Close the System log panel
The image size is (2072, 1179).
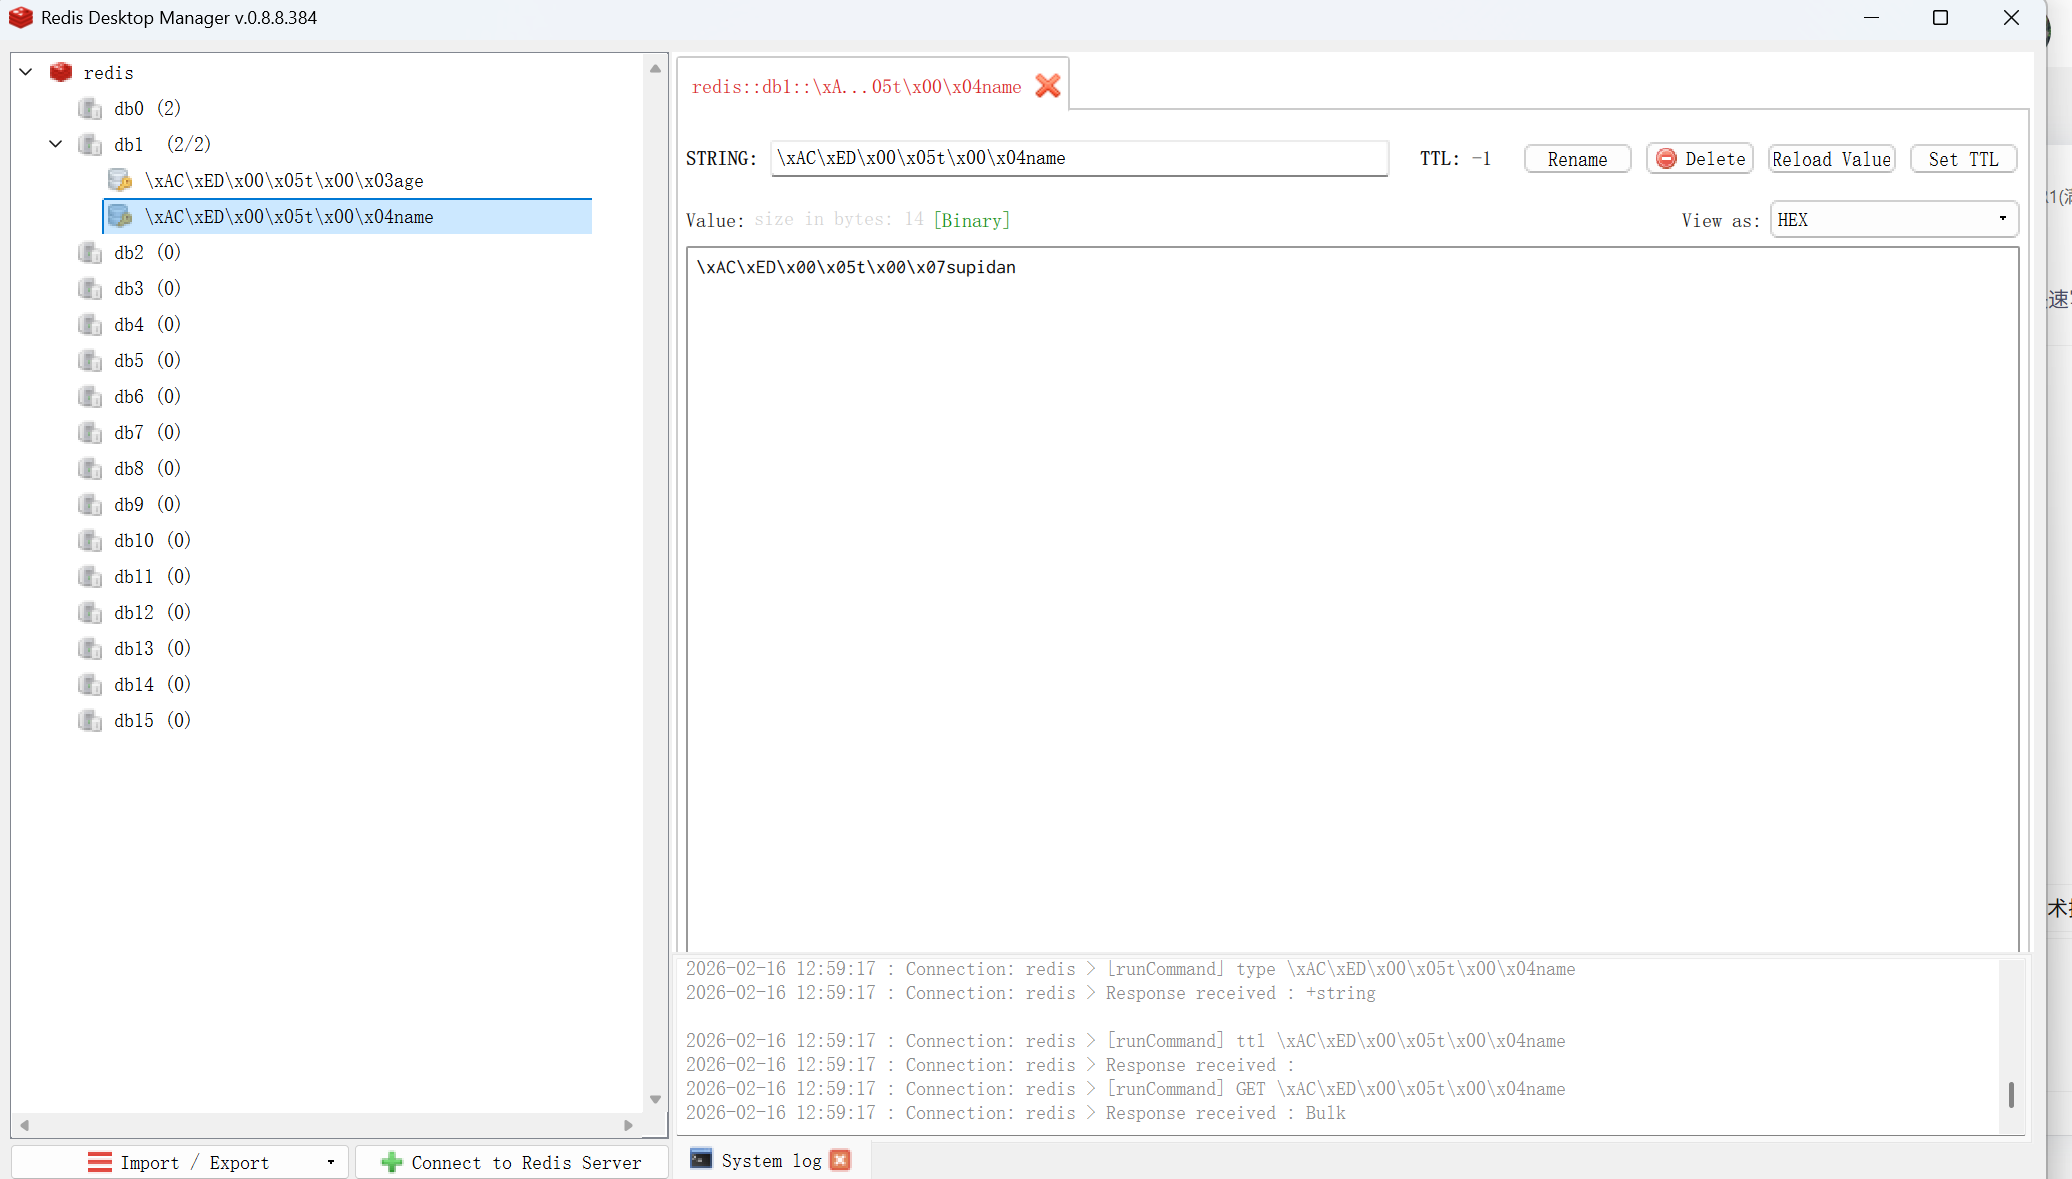coord(840,1160)
